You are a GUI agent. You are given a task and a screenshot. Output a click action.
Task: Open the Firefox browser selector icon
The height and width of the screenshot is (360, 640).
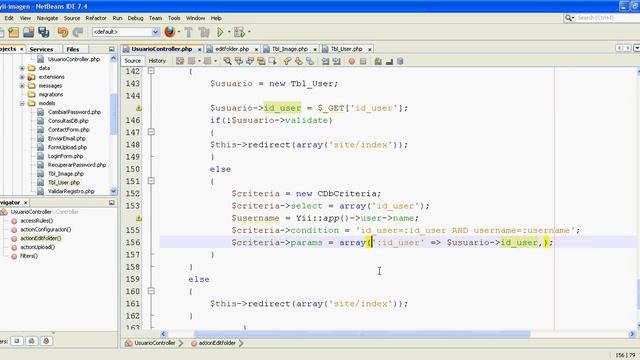[x=170, y=32]
